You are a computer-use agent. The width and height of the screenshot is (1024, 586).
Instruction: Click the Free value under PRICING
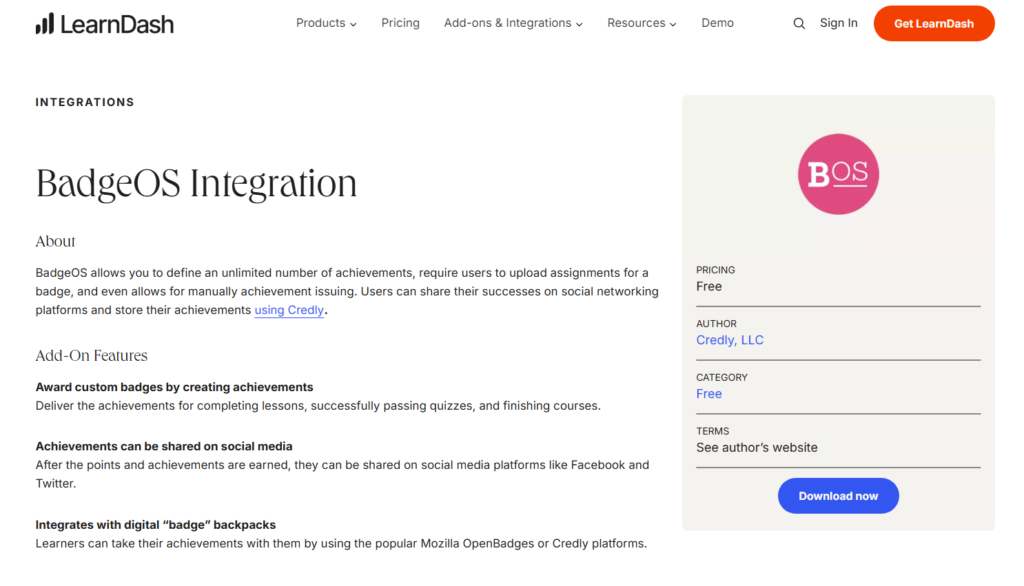pyautogui.click(x=709, y=287)
